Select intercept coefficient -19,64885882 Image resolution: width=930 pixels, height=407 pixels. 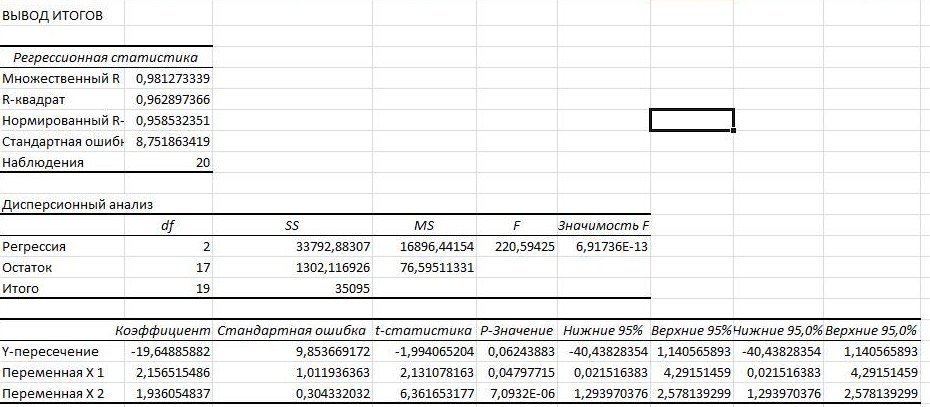tap(168, 351)
